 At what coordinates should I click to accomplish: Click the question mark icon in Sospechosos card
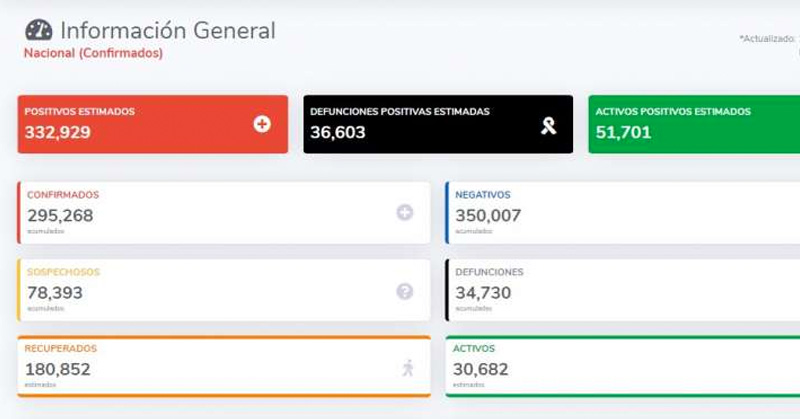[405, 291]
